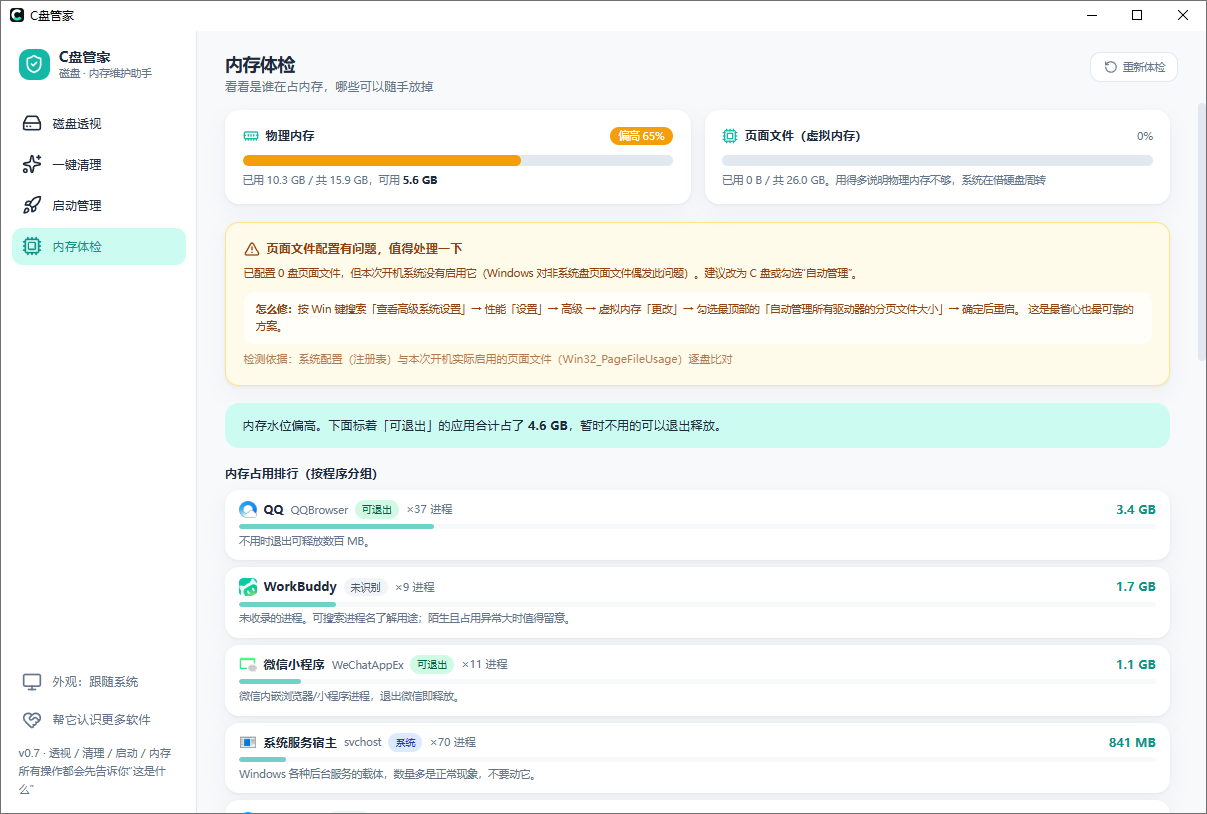Click the 重新体检 button
The image size is (1207, 814).
click(x=1134, y=67)
